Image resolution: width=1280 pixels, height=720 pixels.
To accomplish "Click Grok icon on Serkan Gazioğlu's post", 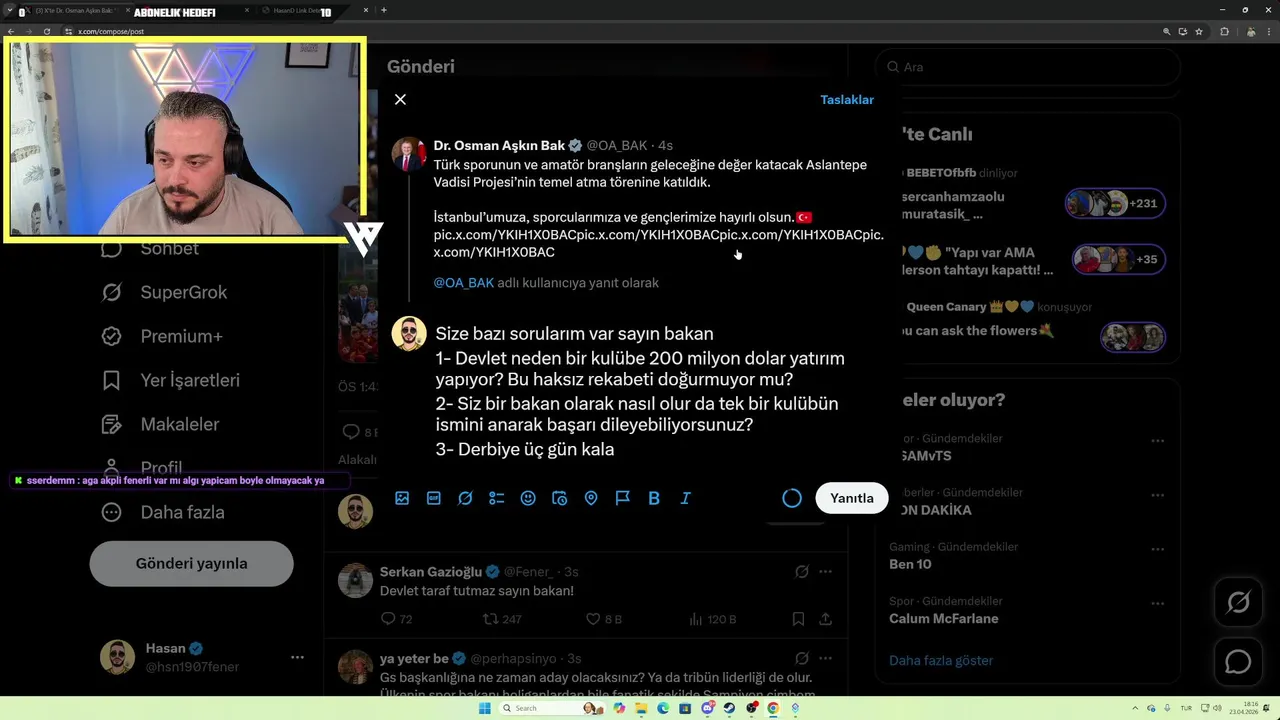I will pos(801,572).
